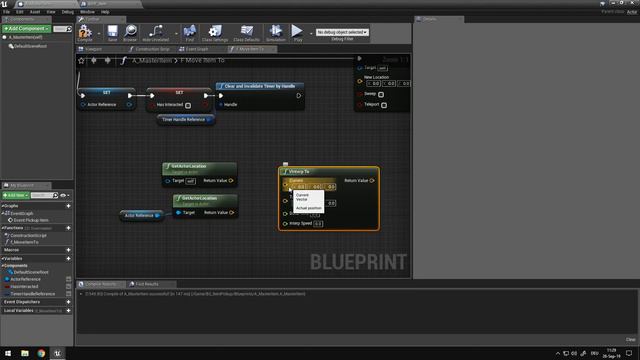Select ConstructionScript in Functions list
The width and height of the screenshot is (640, 360).
28,236
